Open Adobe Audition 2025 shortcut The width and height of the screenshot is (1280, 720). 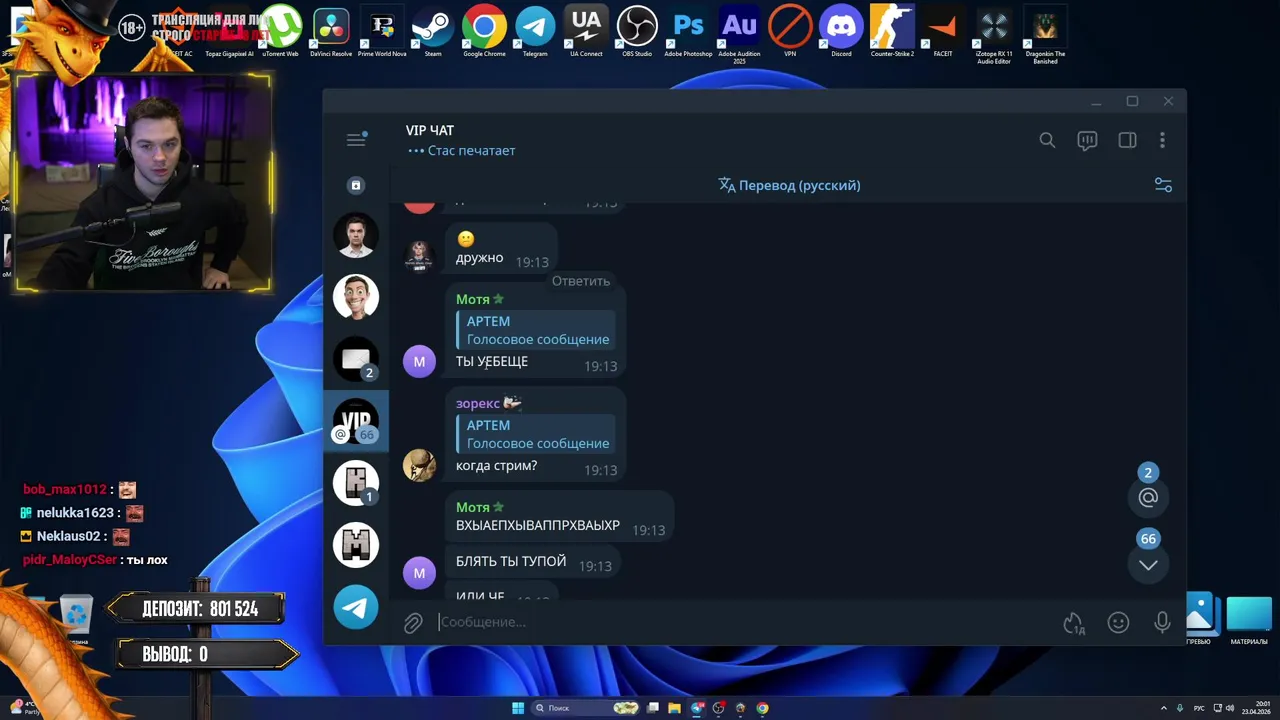pyautogui.click(x=739, y=34)
